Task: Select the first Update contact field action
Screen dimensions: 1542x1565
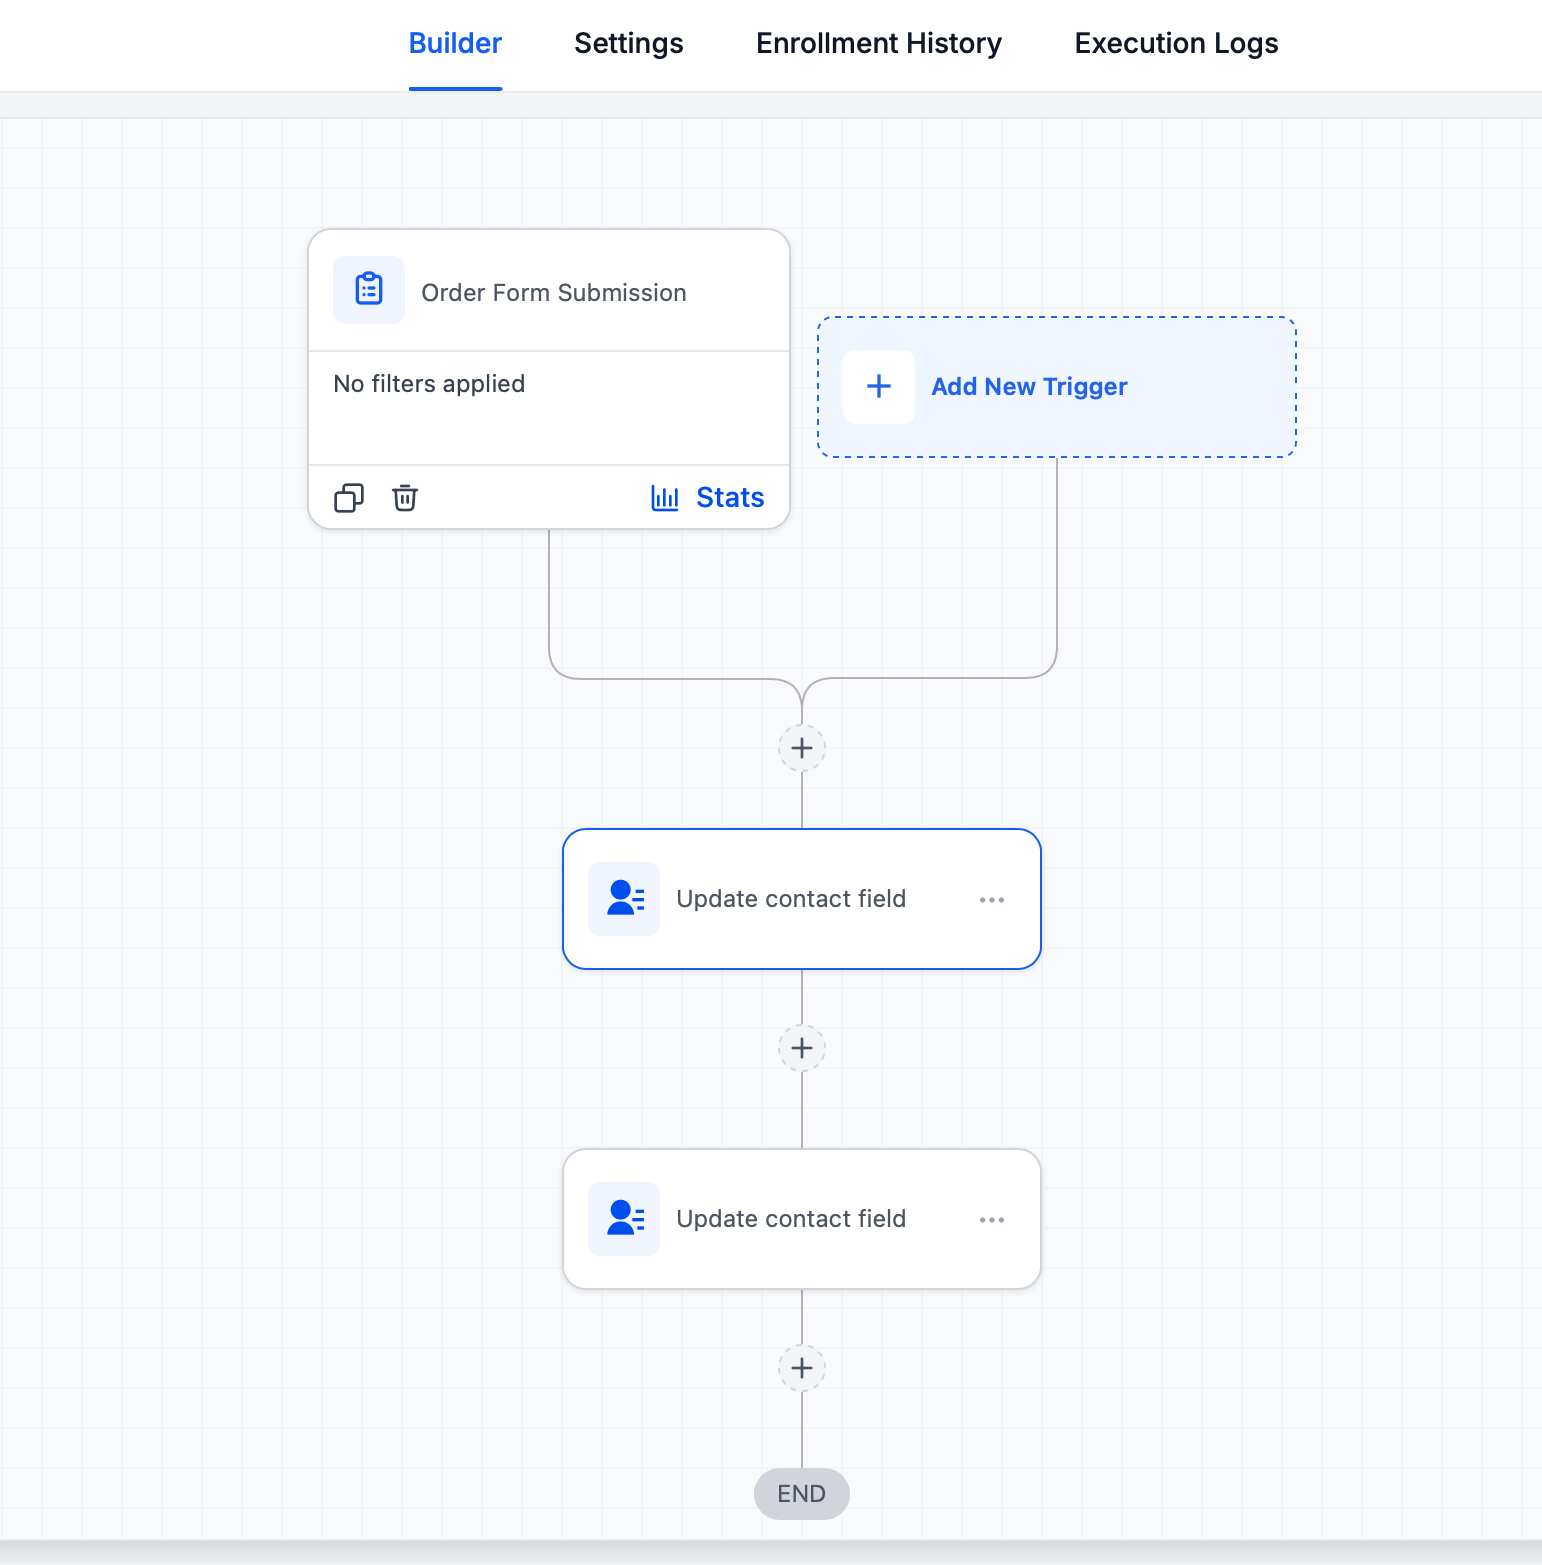Action: coord(802,899)
